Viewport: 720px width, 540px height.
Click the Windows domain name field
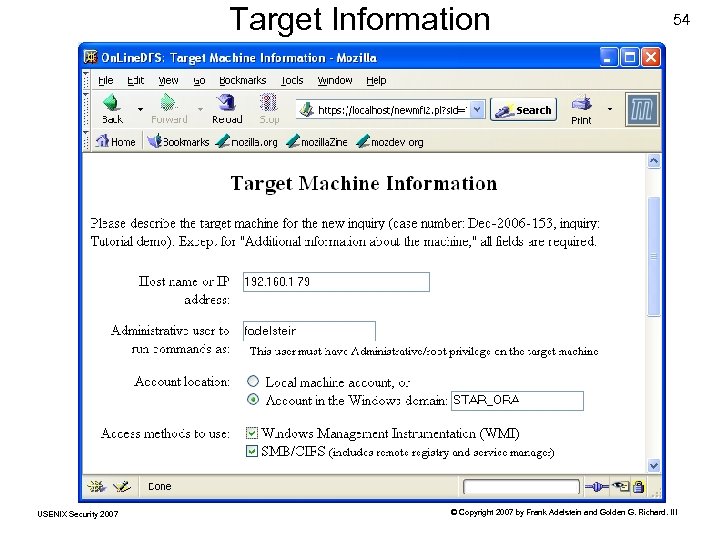pos(518,400)
